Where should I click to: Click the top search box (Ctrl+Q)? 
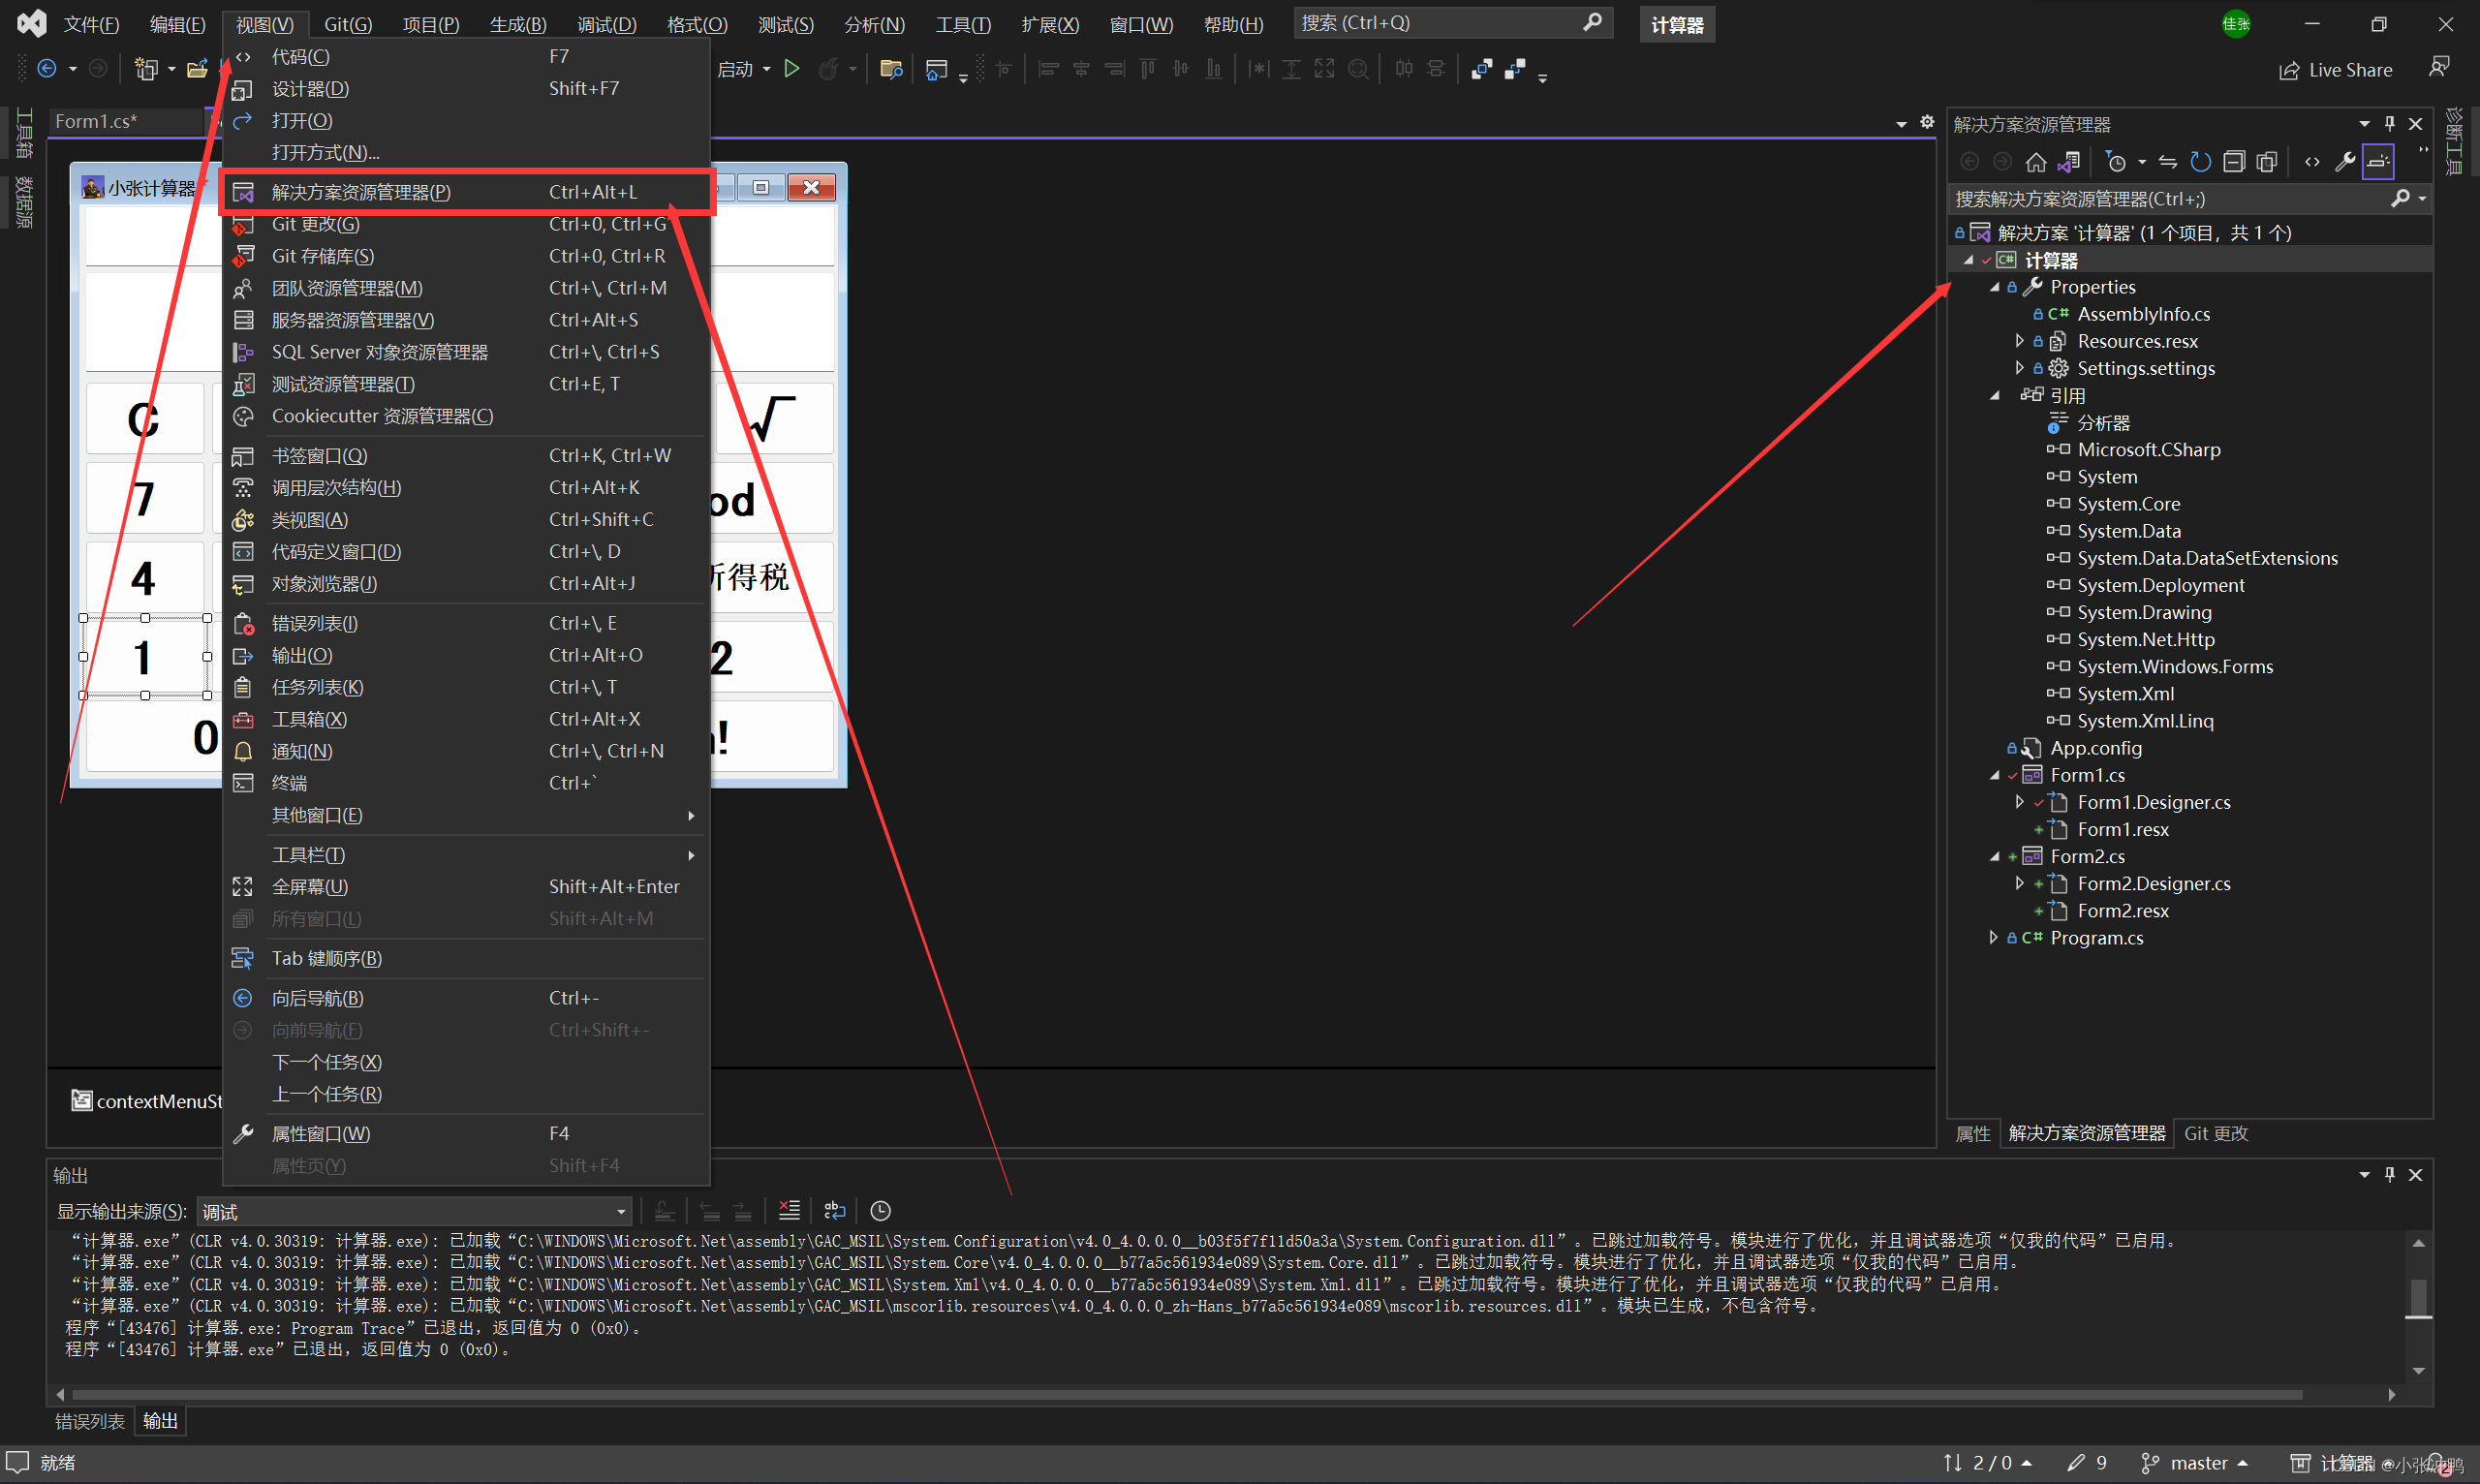pos(1452,23)
